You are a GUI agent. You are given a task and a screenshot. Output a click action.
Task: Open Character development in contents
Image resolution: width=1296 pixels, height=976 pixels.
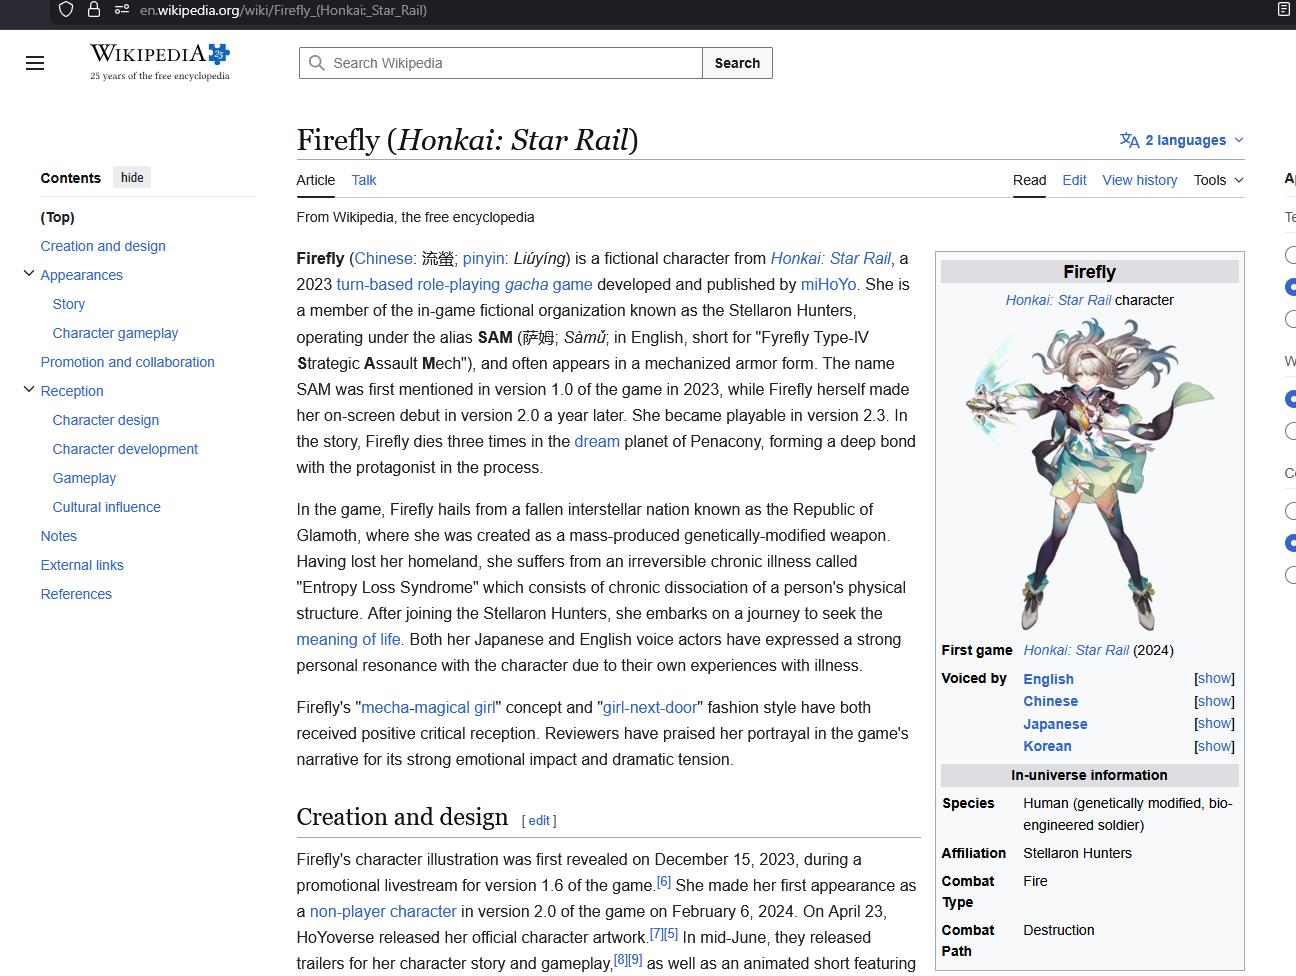(125, 449)
